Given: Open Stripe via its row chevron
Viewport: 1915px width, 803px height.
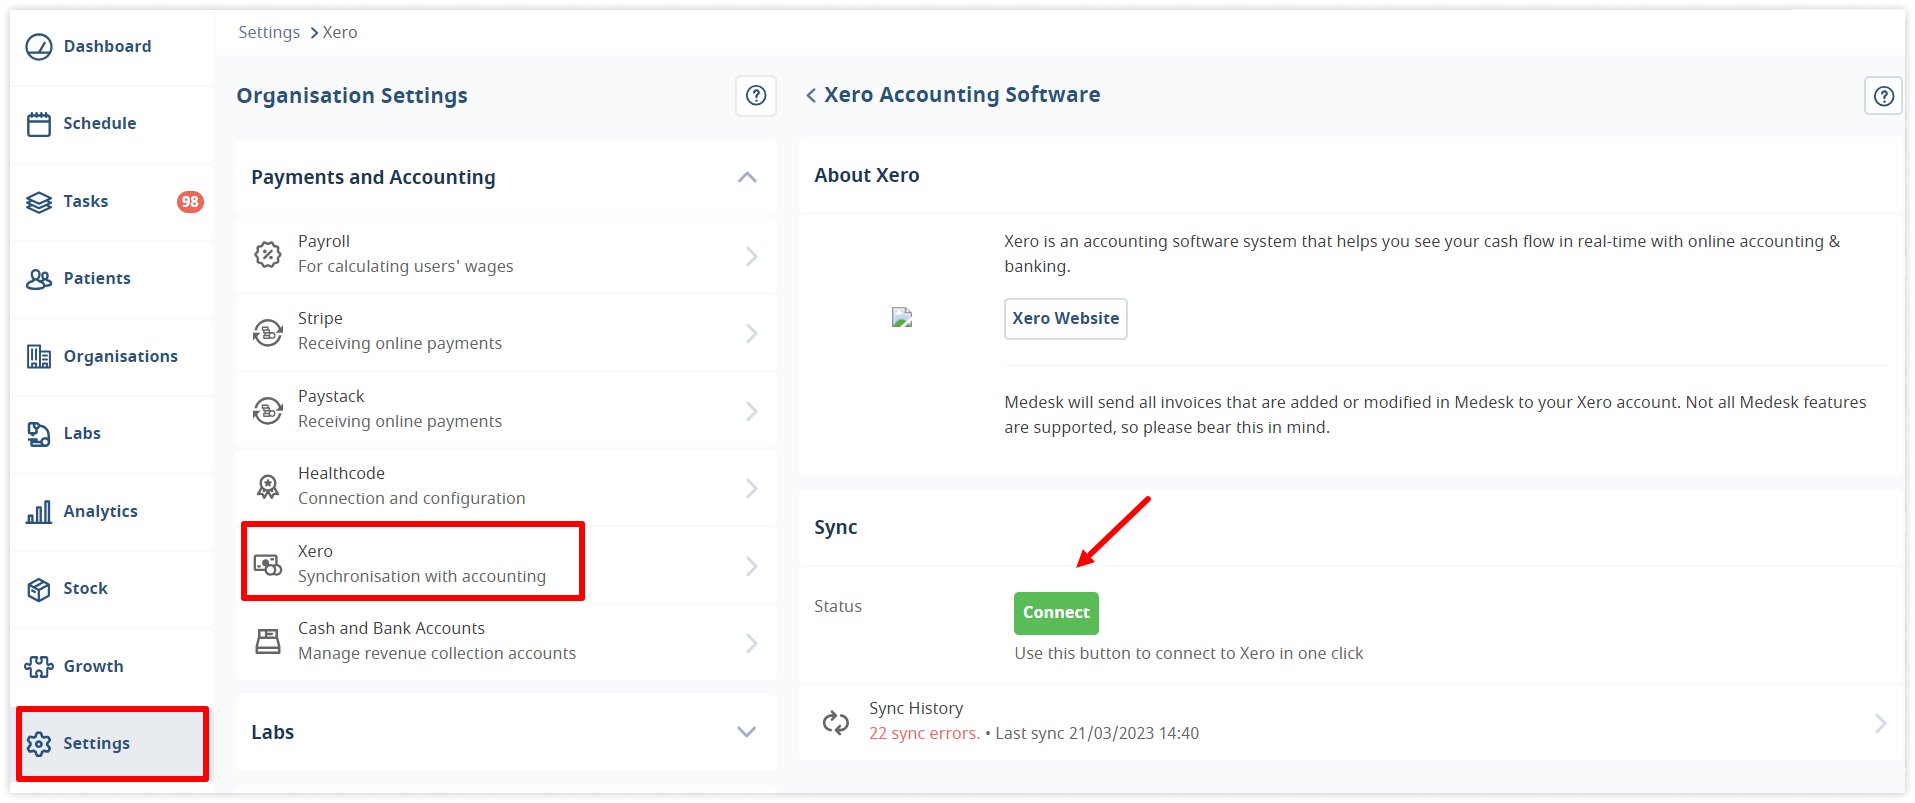Looking at the screenshot, I should 752,333.
